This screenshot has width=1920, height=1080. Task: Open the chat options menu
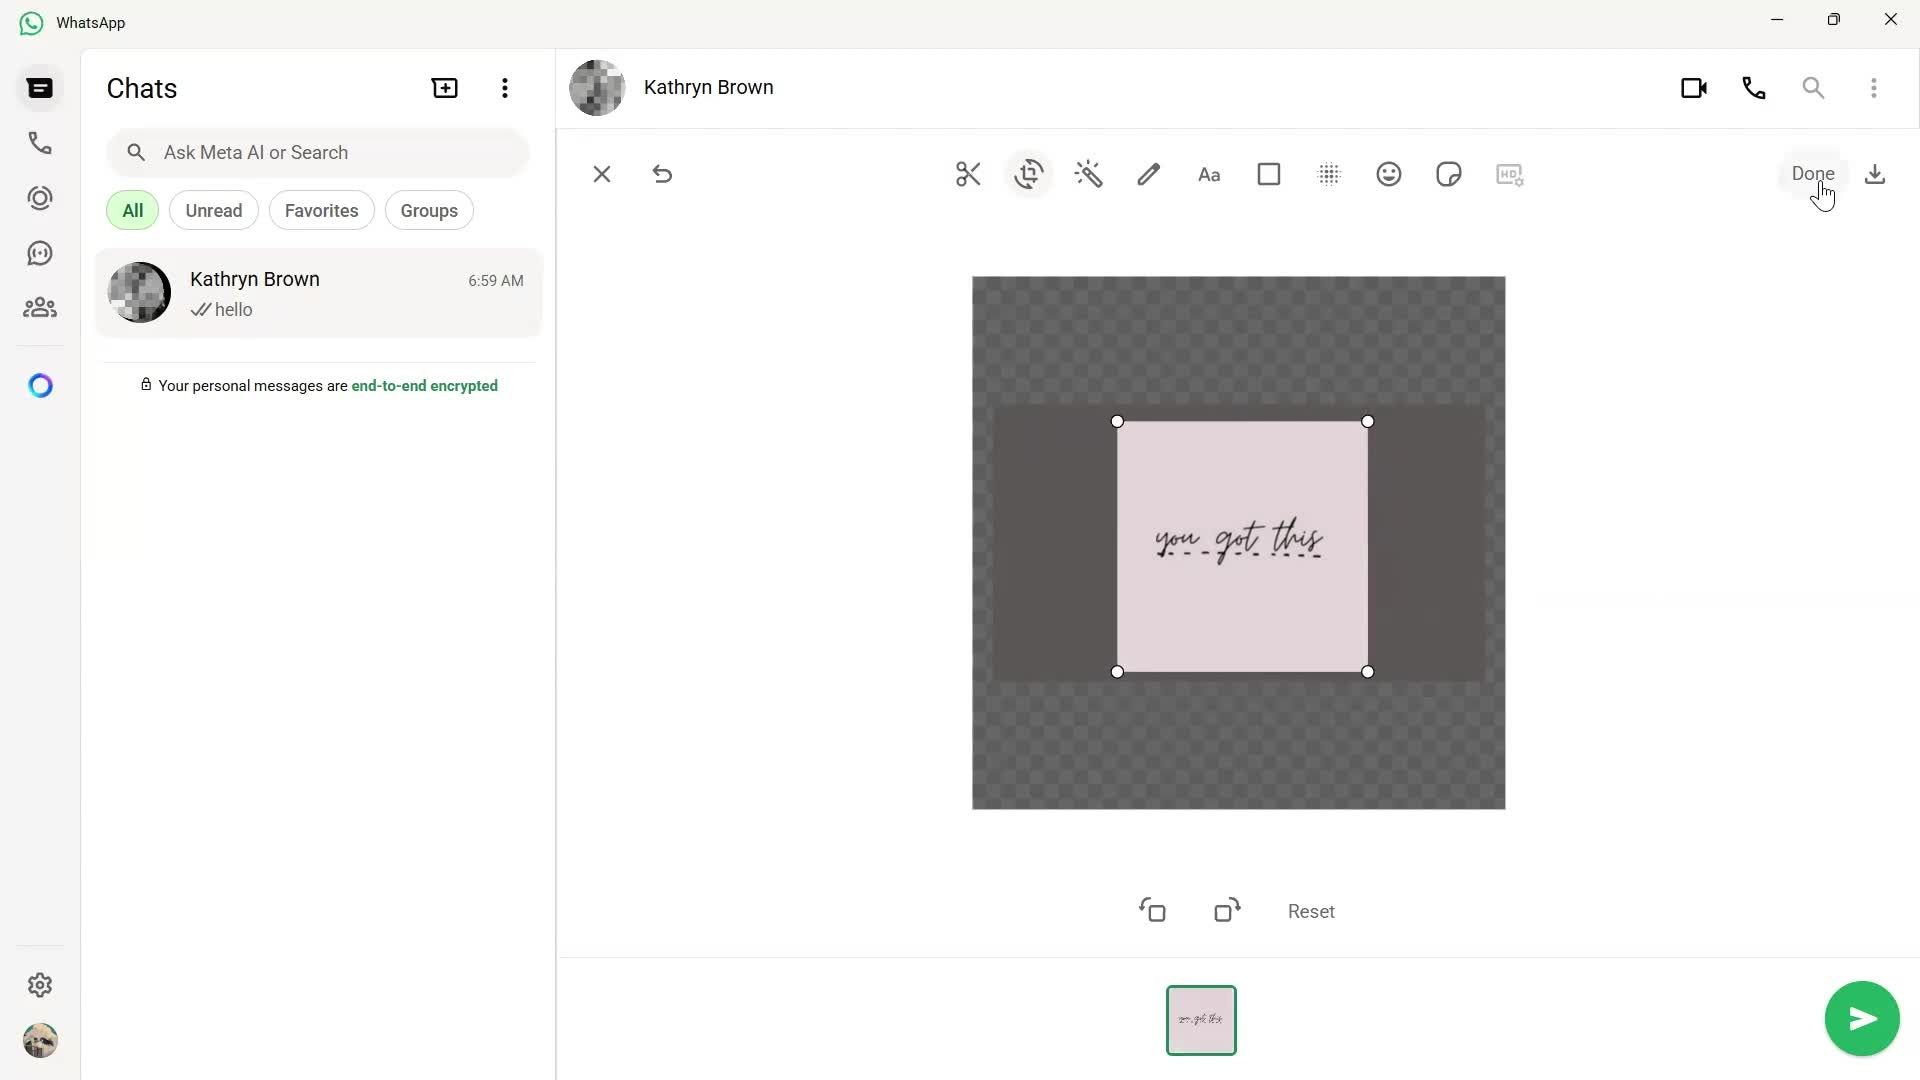tap(1875, 88)
